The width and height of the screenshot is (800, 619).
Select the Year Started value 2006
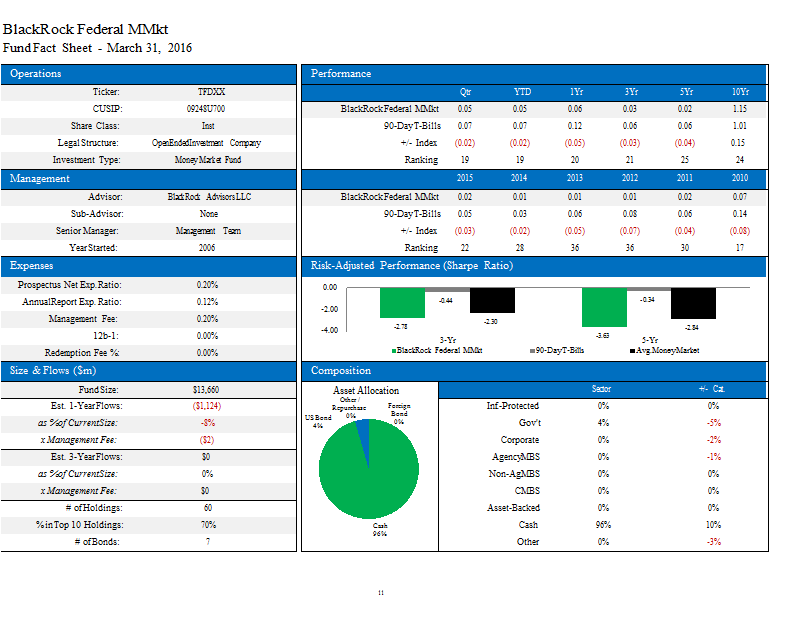click(207, 248)
